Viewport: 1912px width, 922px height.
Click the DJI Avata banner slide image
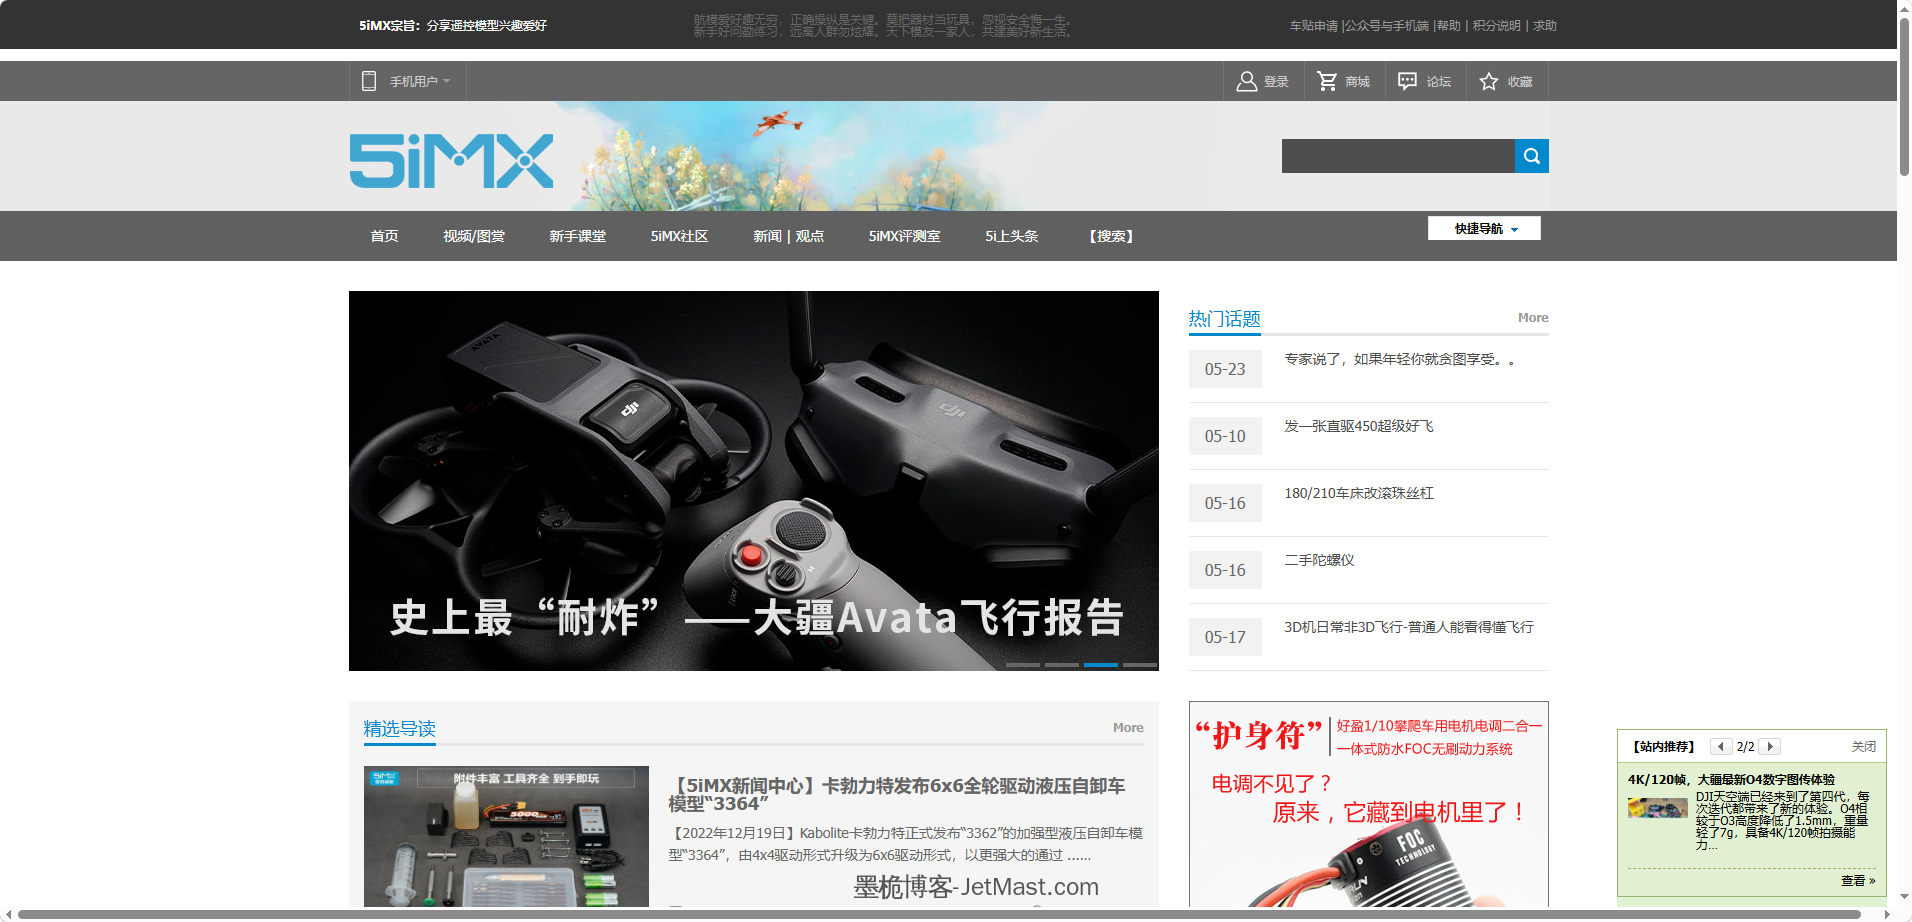pos(754,481)
